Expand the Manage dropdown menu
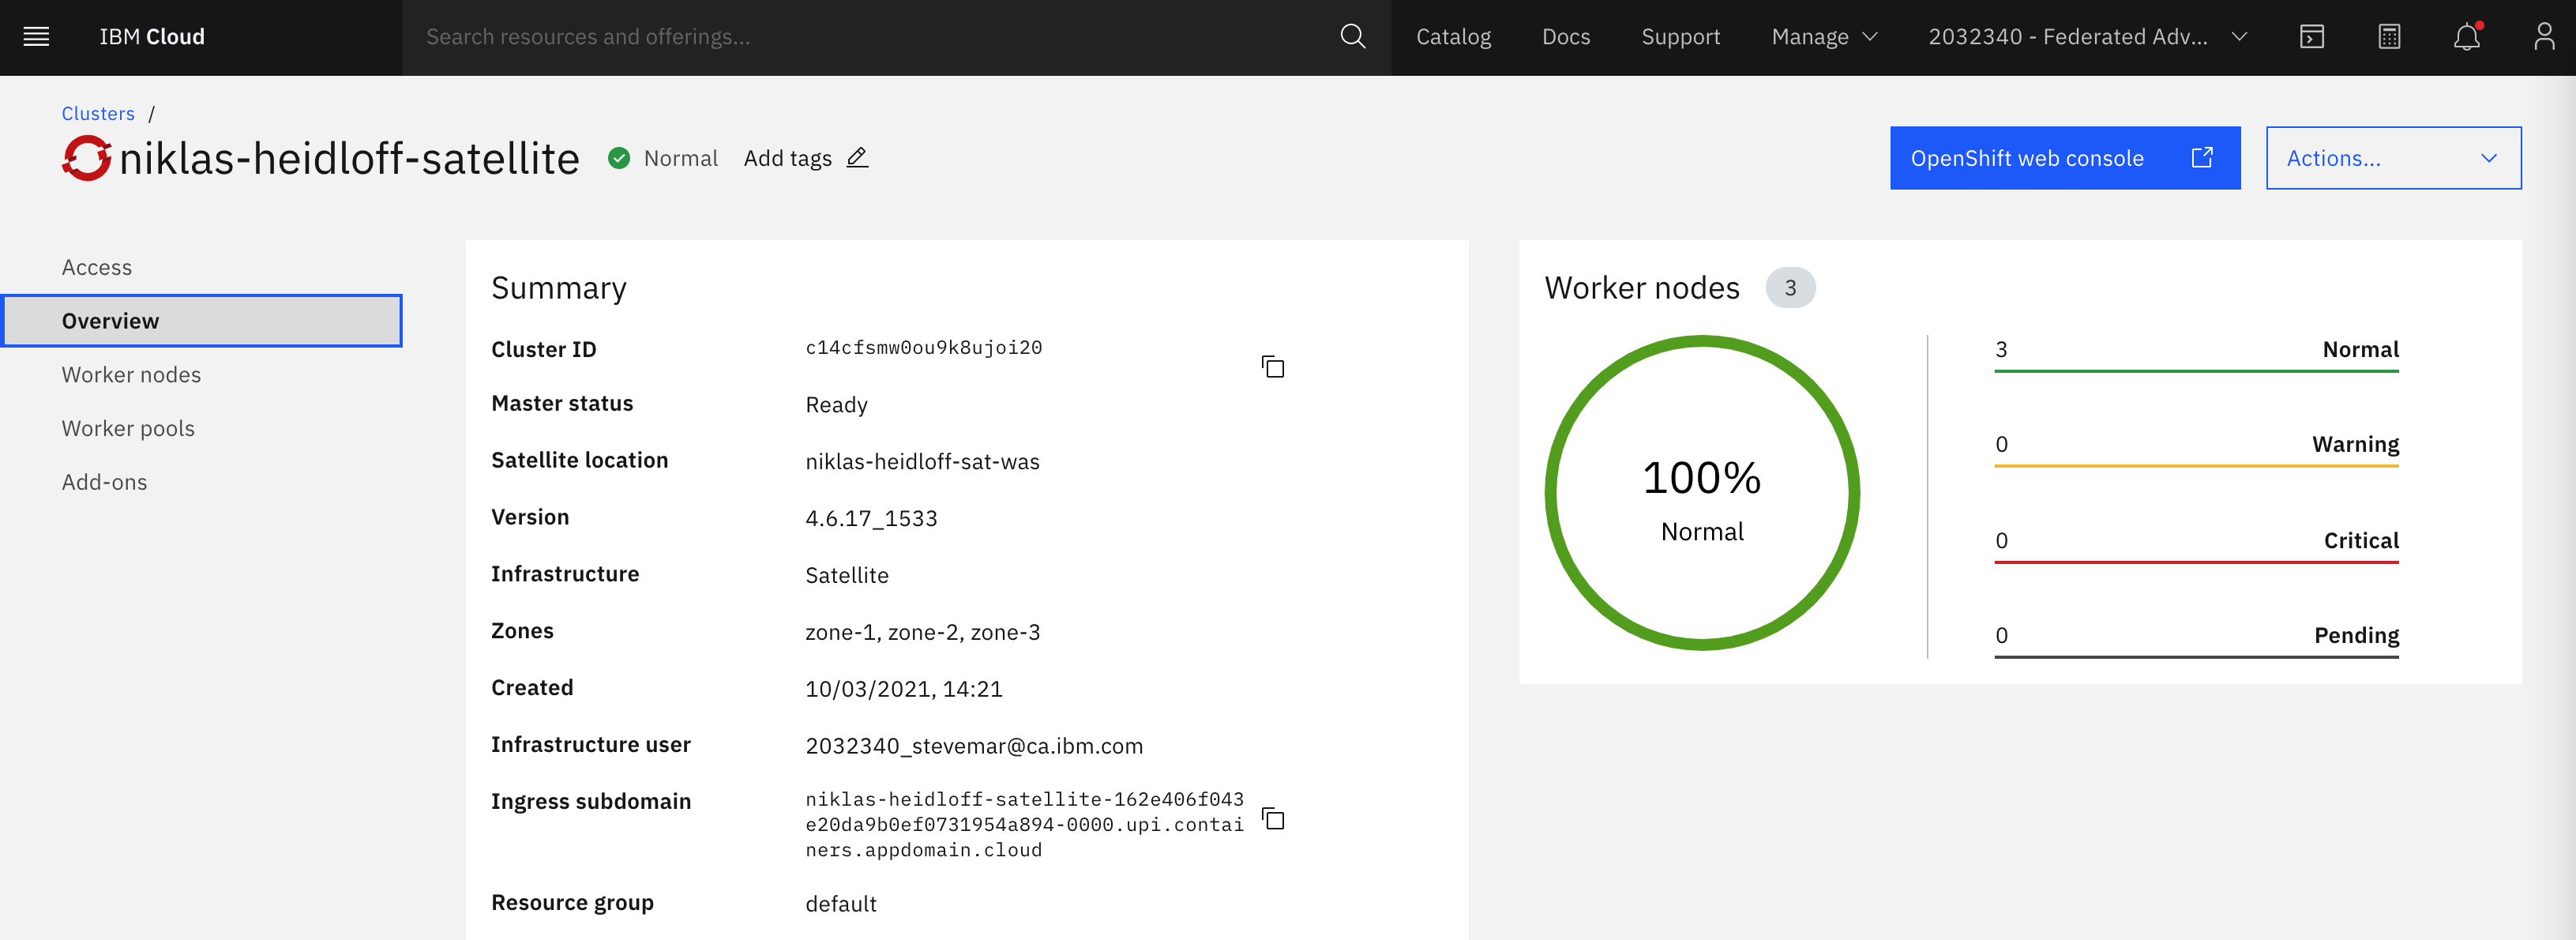This screenshot has height=940, width=2576. pos(1824,37)
